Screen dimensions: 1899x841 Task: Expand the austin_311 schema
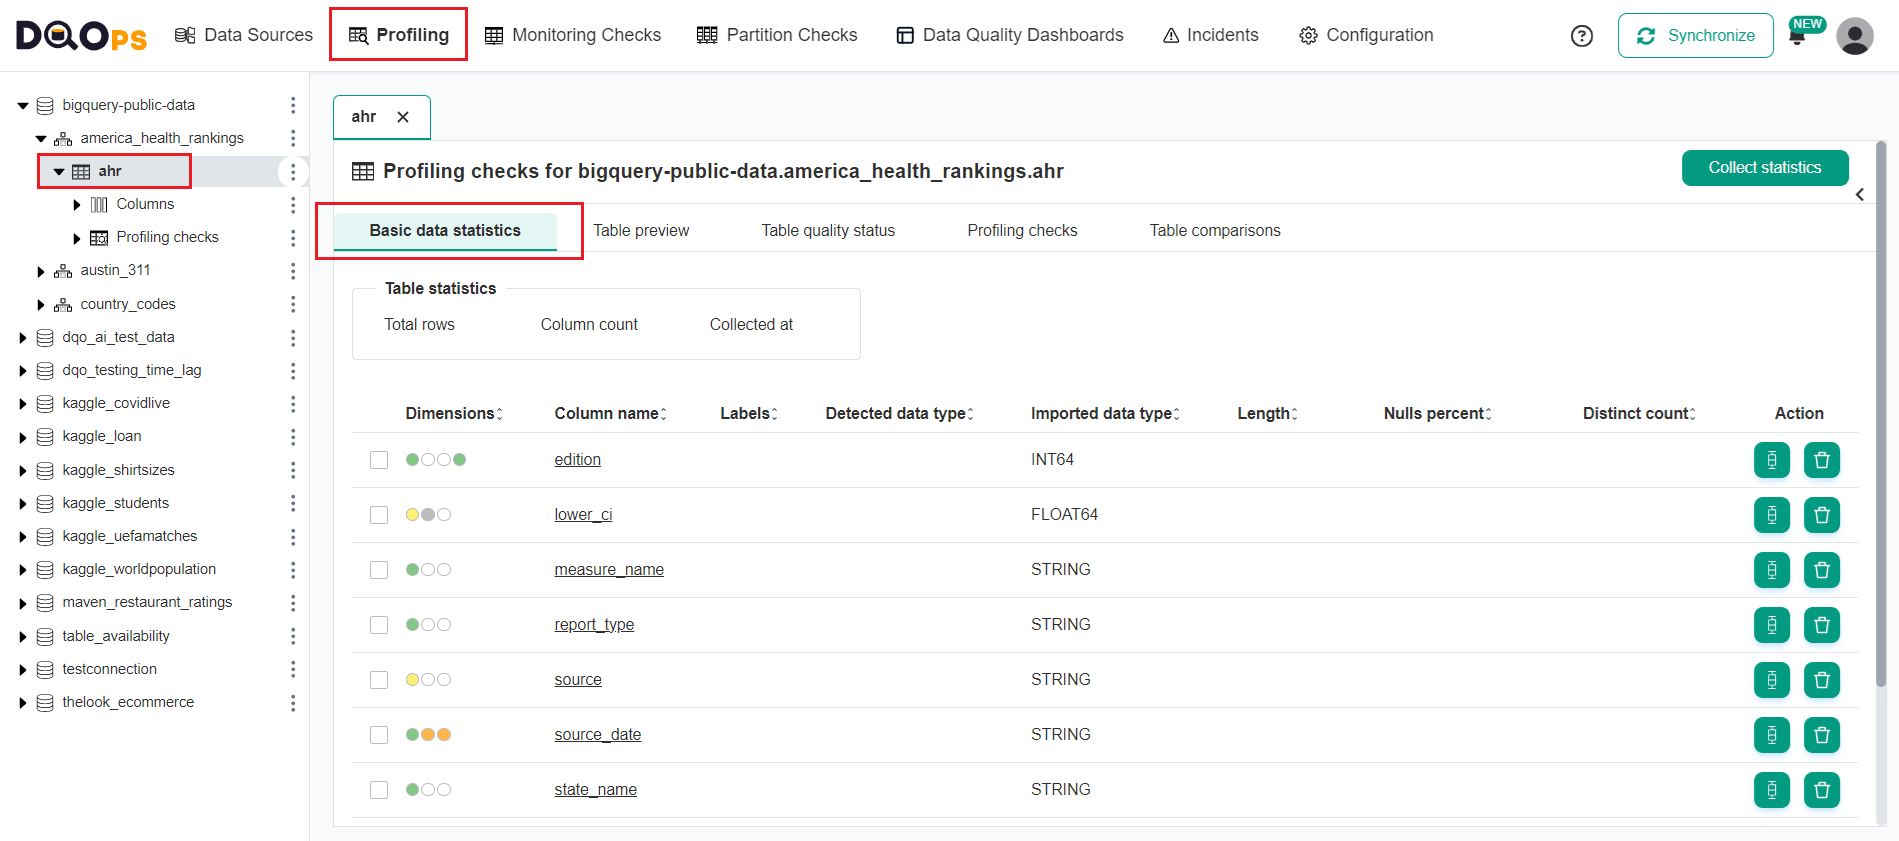coord(41,271)
